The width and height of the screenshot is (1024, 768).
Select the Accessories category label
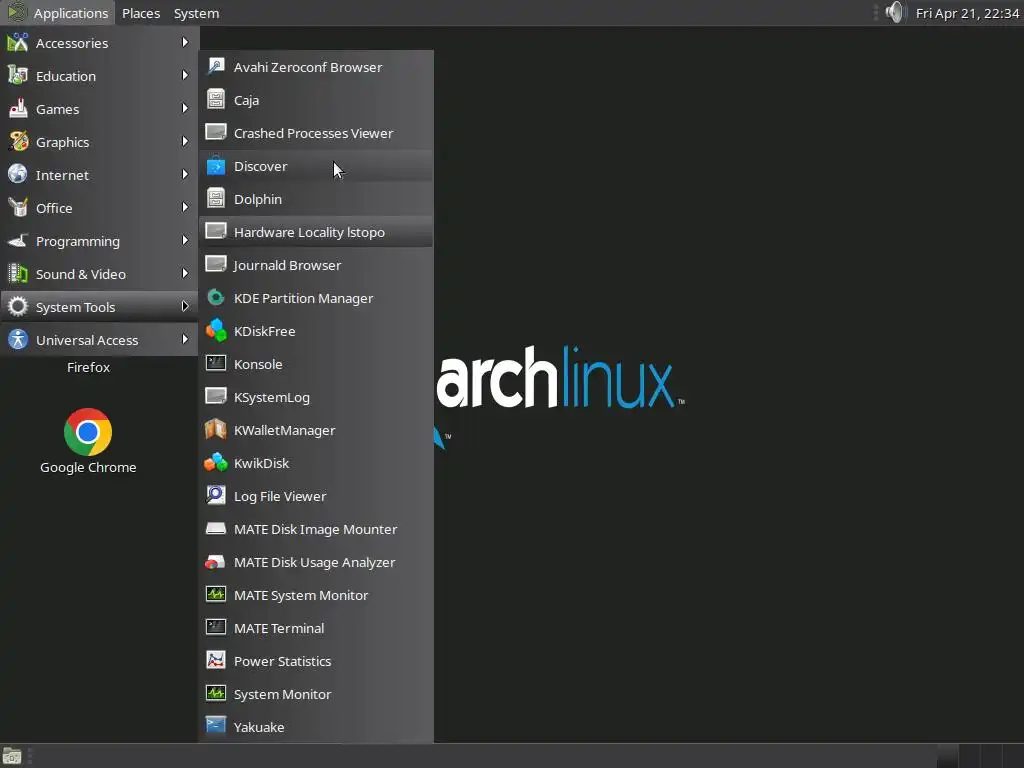point(72,43)
